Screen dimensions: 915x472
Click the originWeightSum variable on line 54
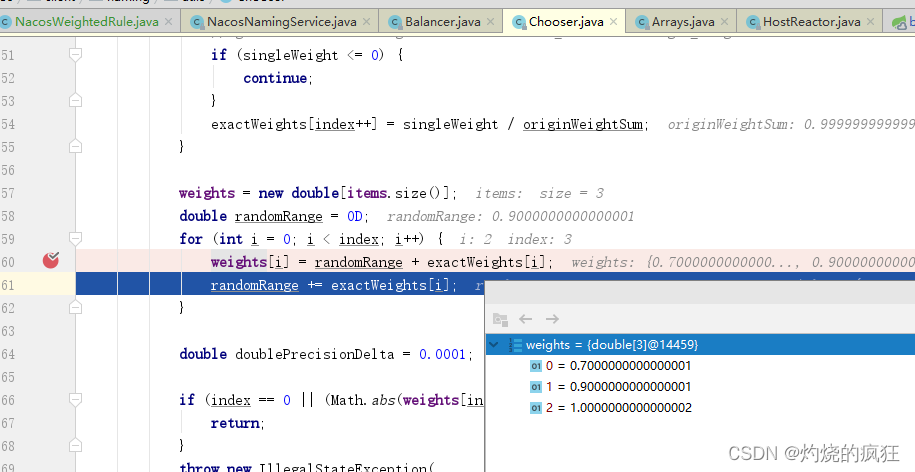582,124
